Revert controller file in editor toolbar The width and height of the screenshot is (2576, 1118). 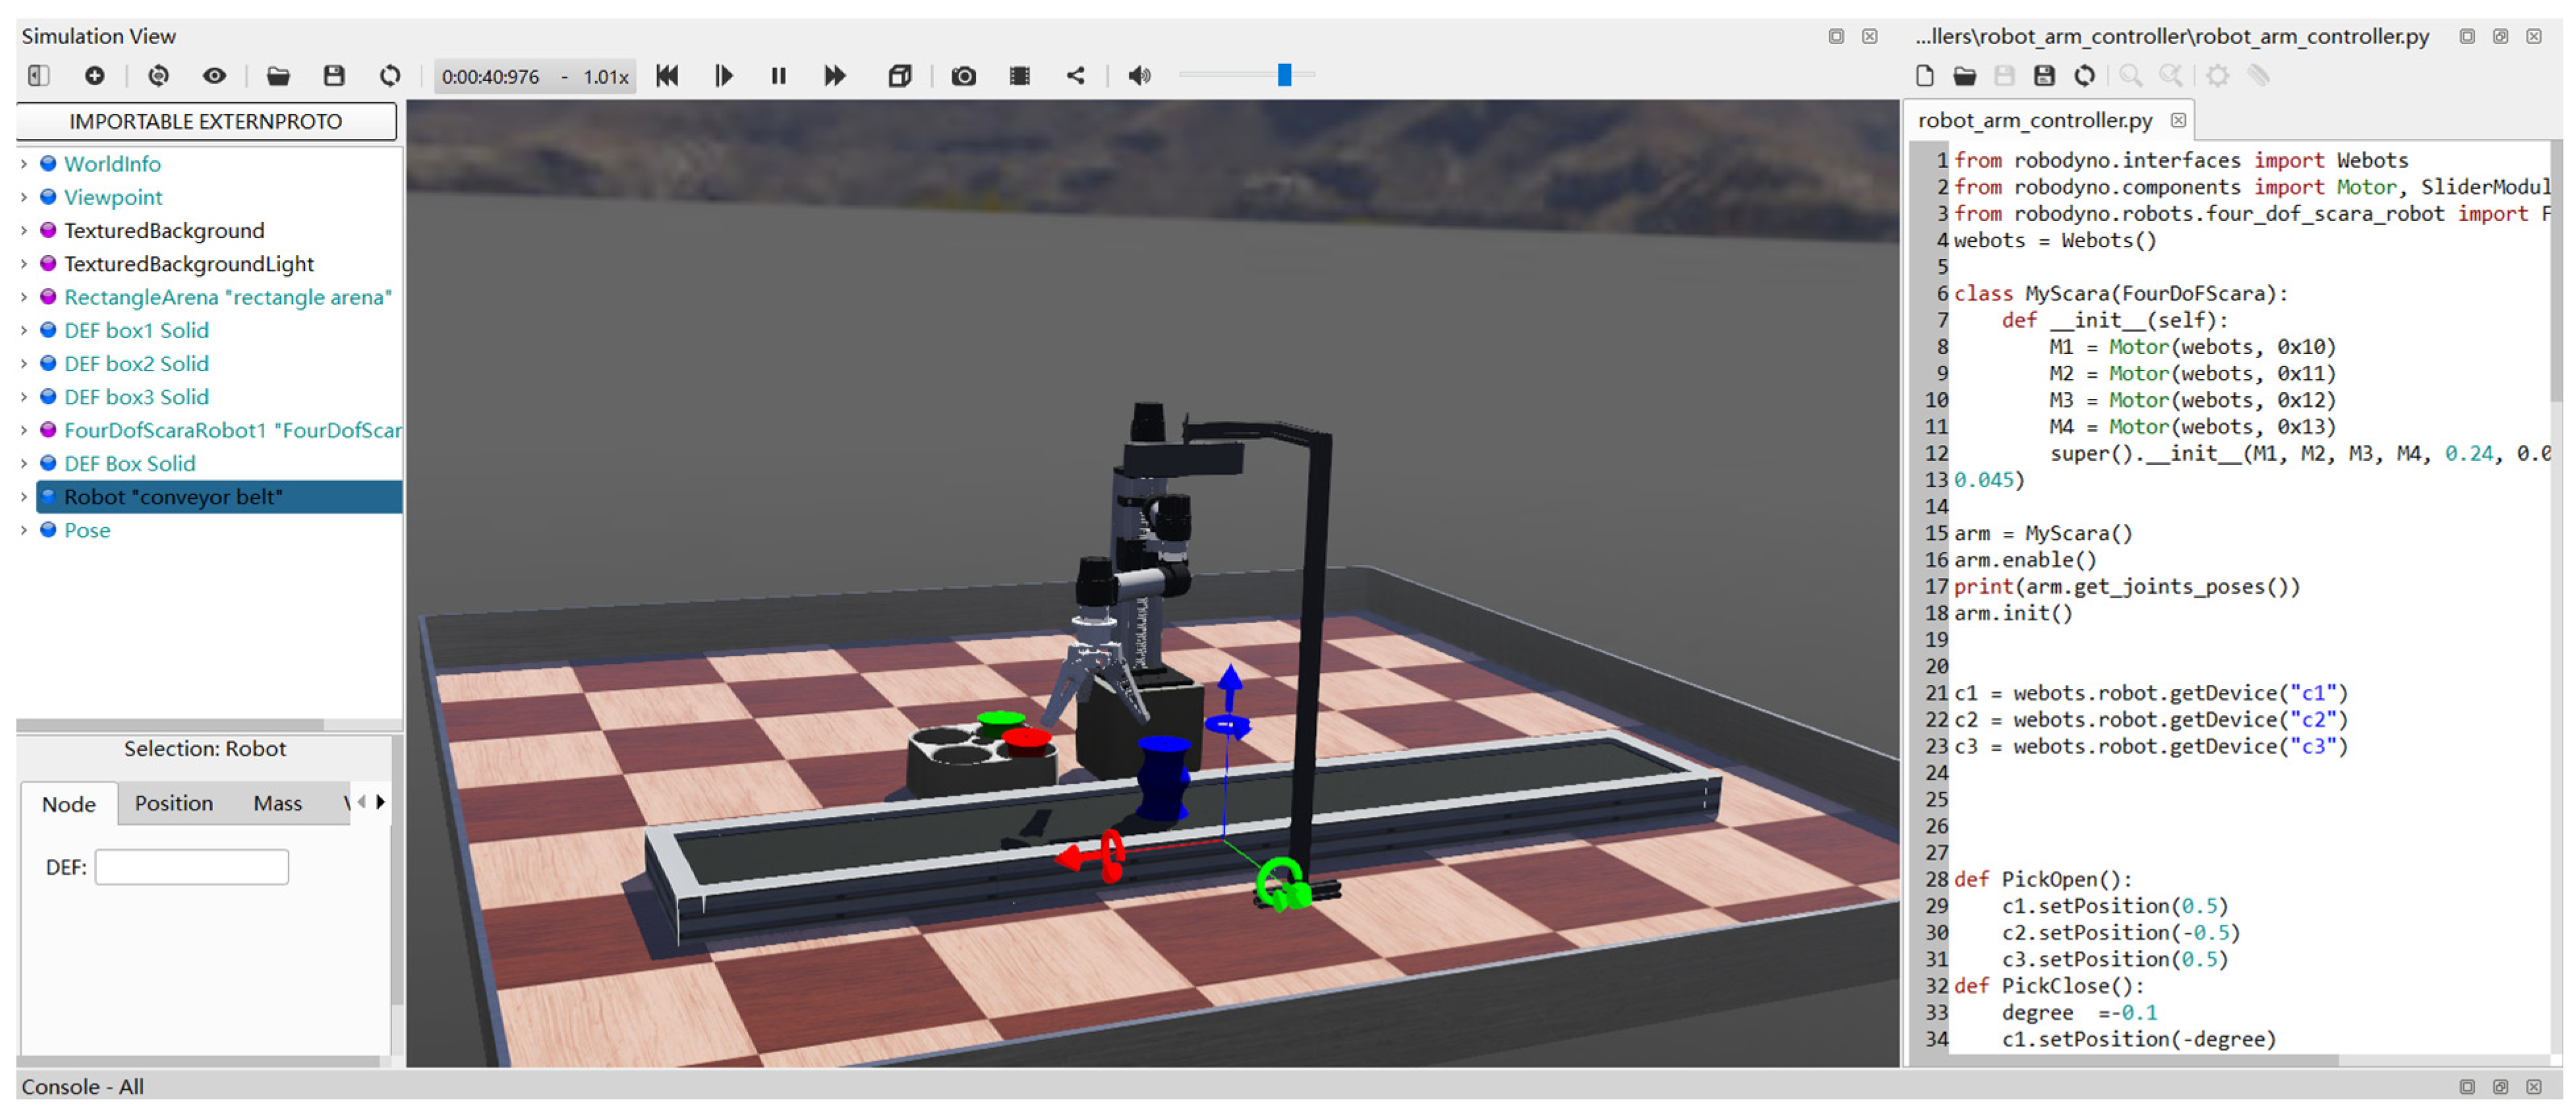coord(2085,76)
